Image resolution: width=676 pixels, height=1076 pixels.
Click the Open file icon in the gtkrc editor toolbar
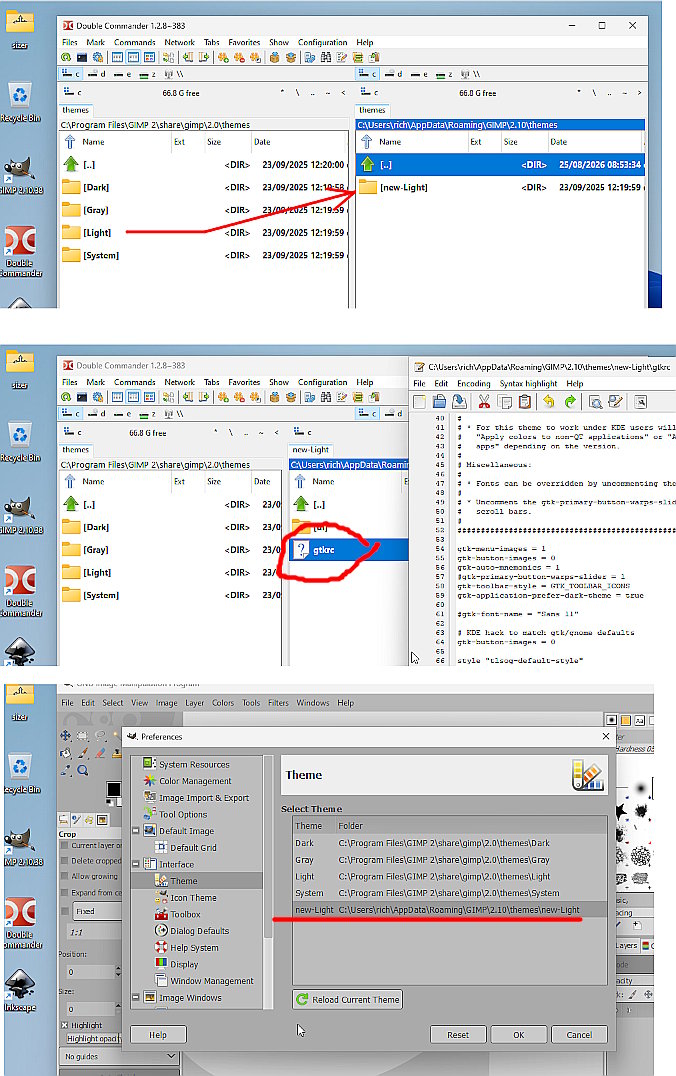pyautogui.click(x=440, y=401)
